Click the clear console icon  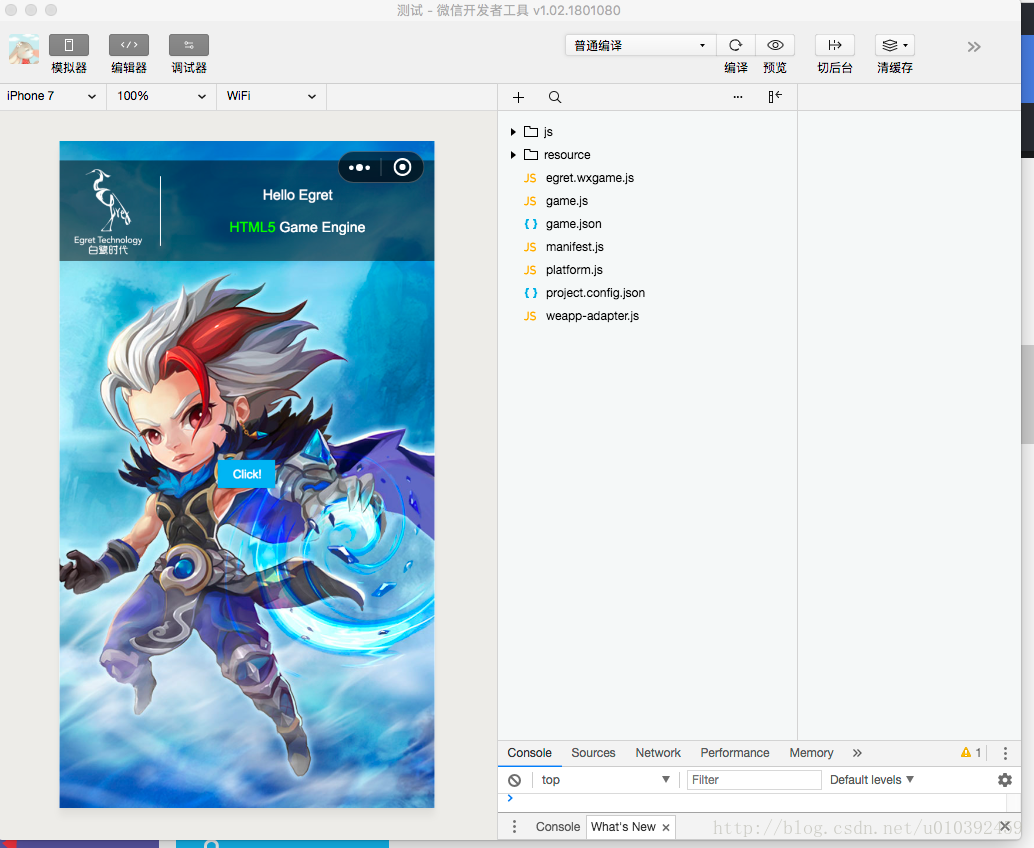(x=514, y=780)
